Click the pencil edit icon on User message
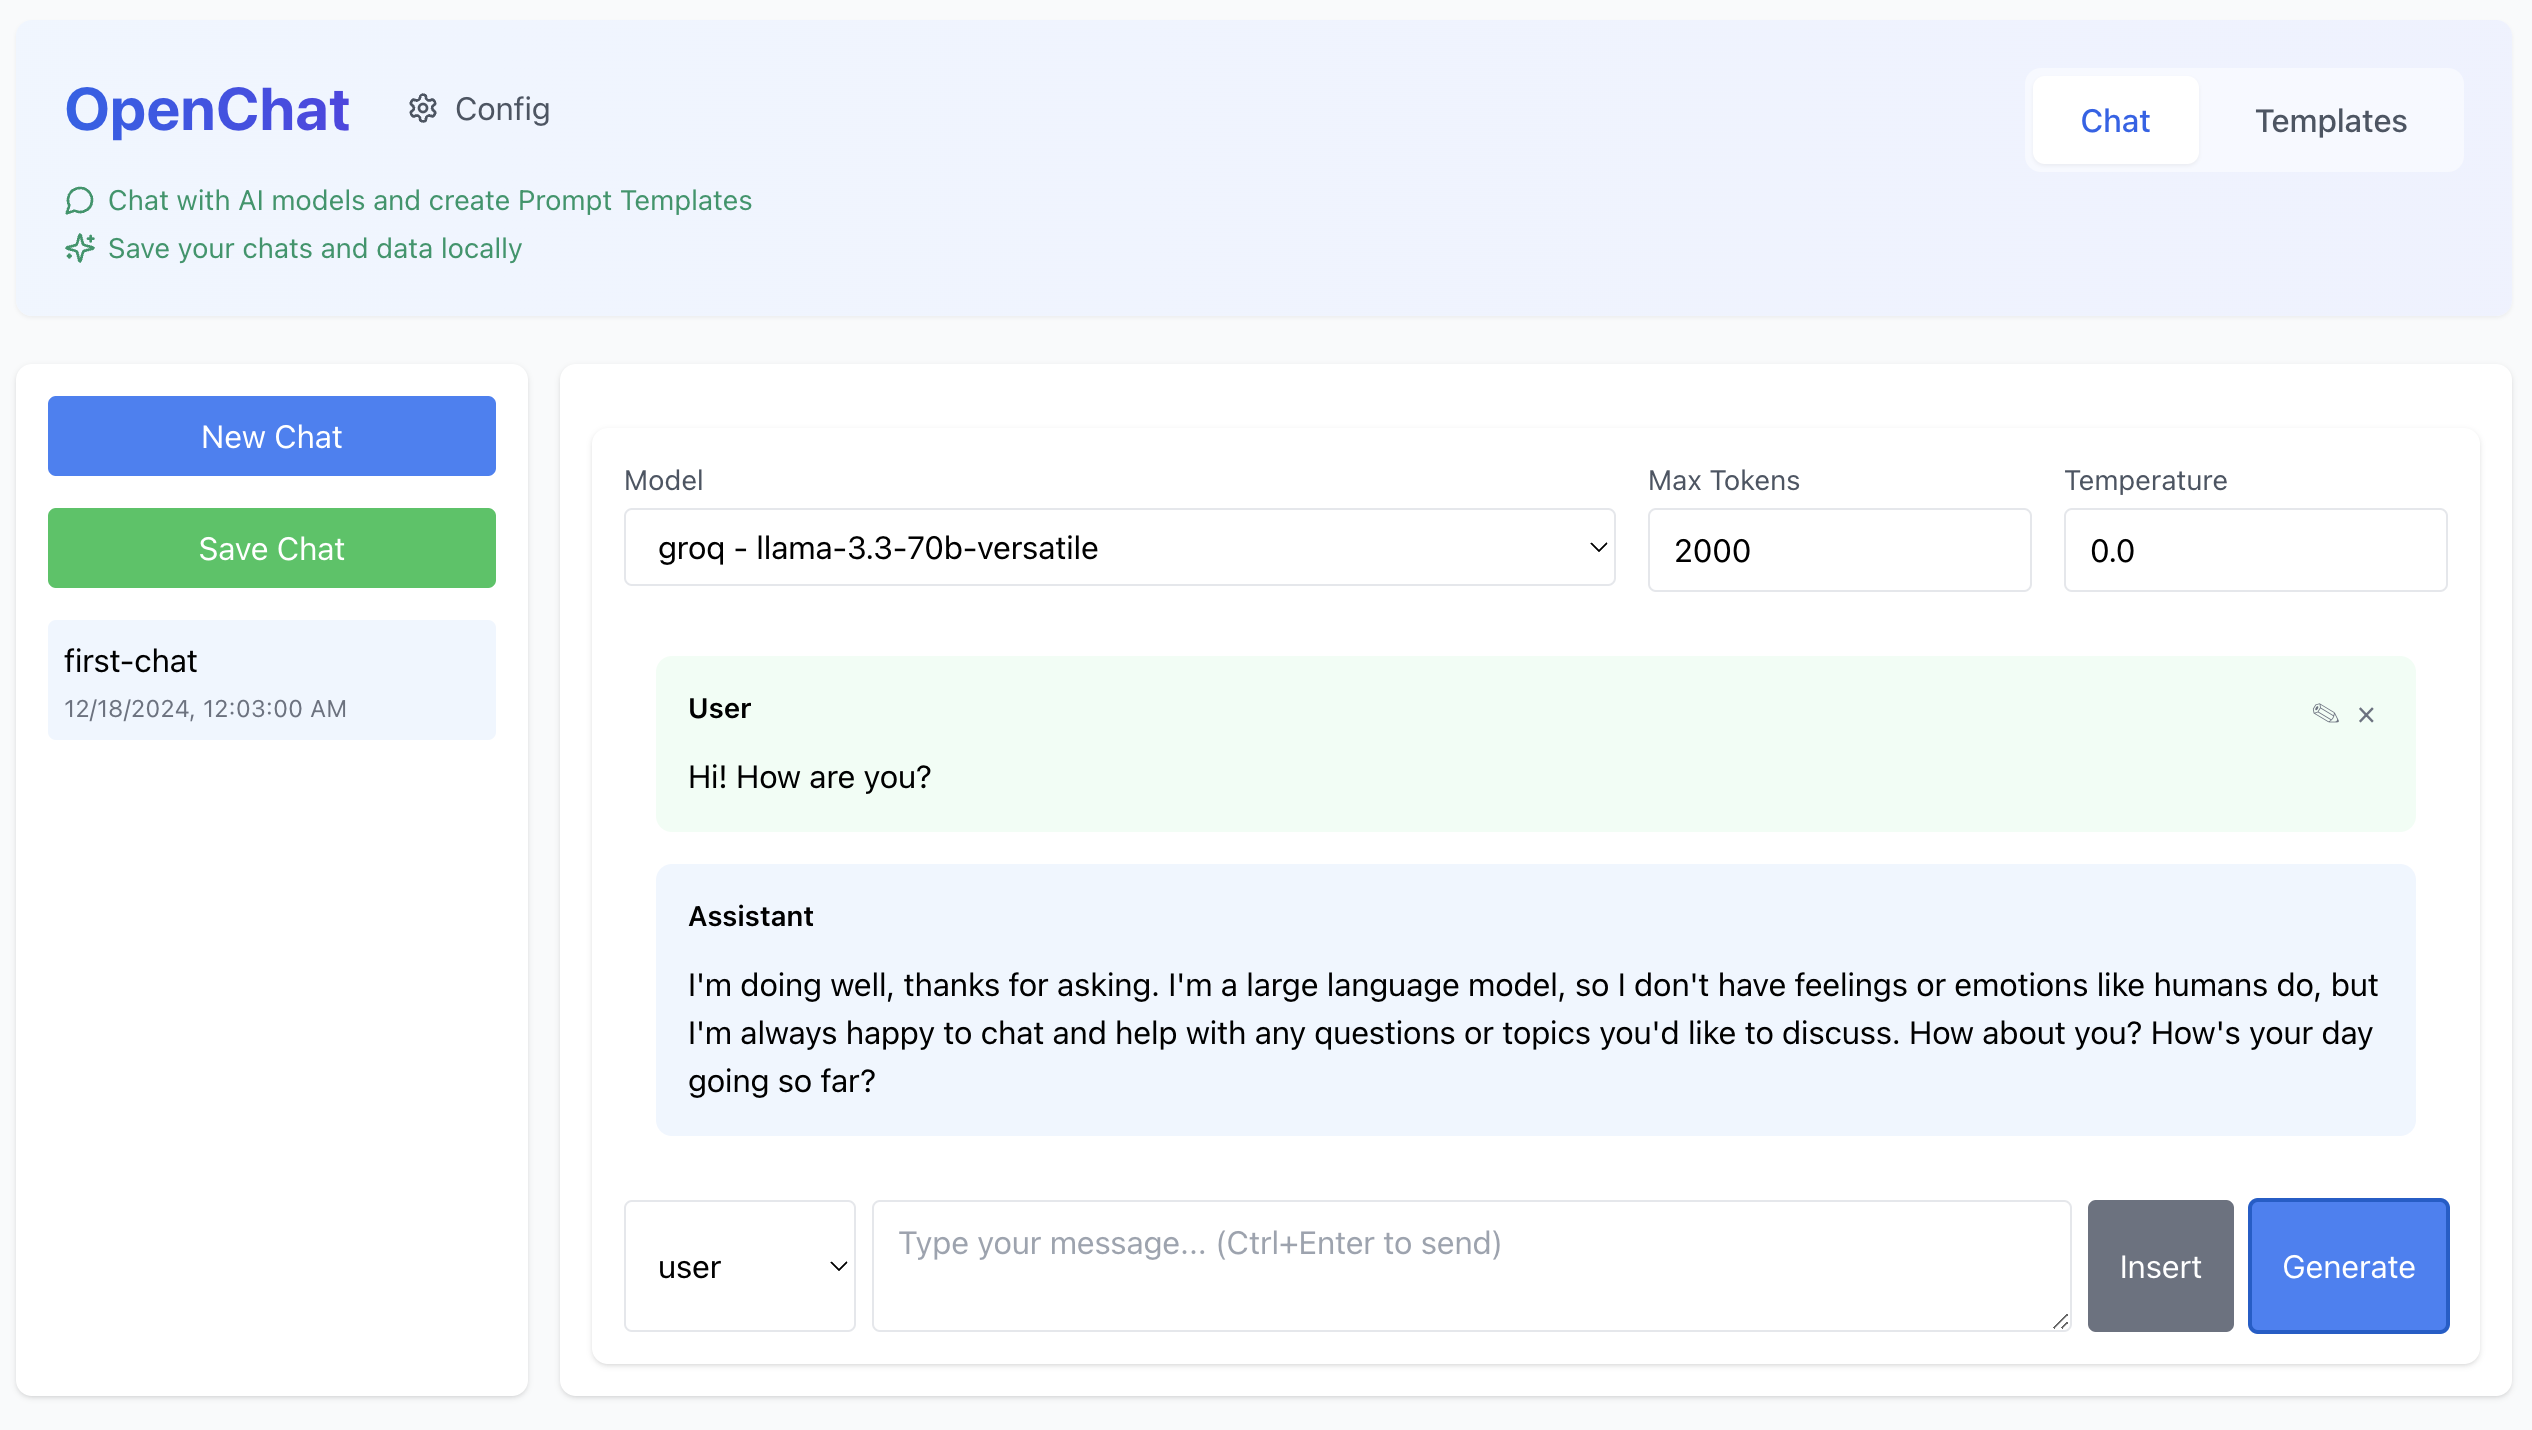This screenshot has width=2532, height=1430. coord(2325,714)
